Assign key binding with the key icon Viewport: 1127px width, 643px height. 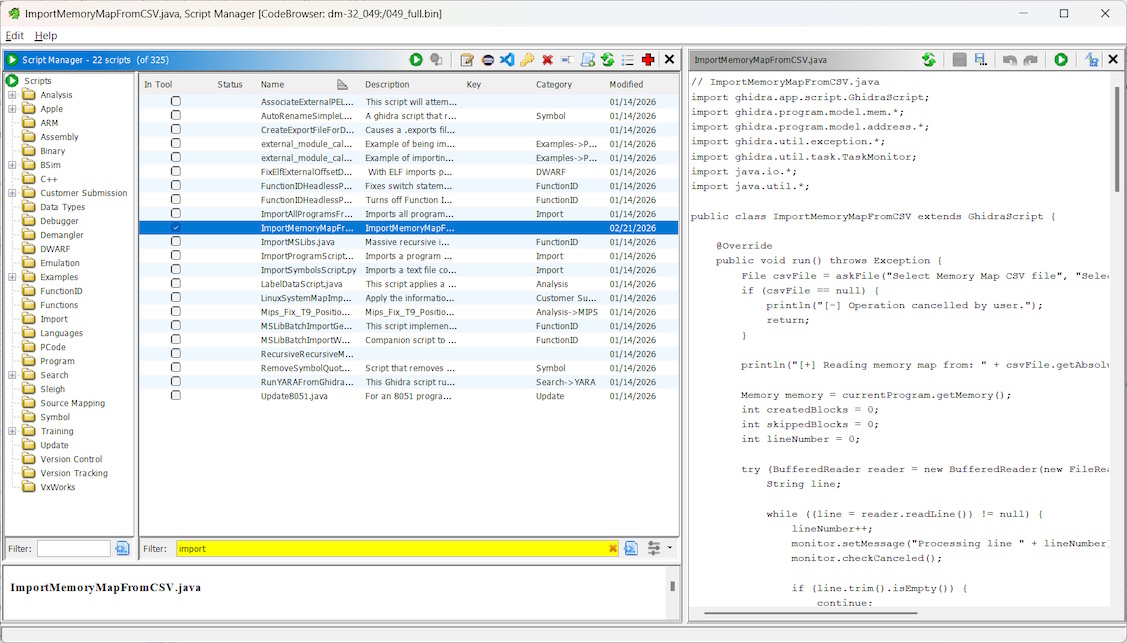(527, 60)
